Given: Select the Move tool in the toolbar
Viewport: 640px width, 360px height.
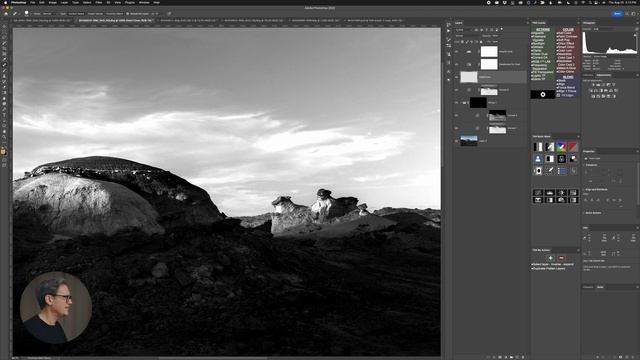Looking at the screenshot, I should [4, 27].
